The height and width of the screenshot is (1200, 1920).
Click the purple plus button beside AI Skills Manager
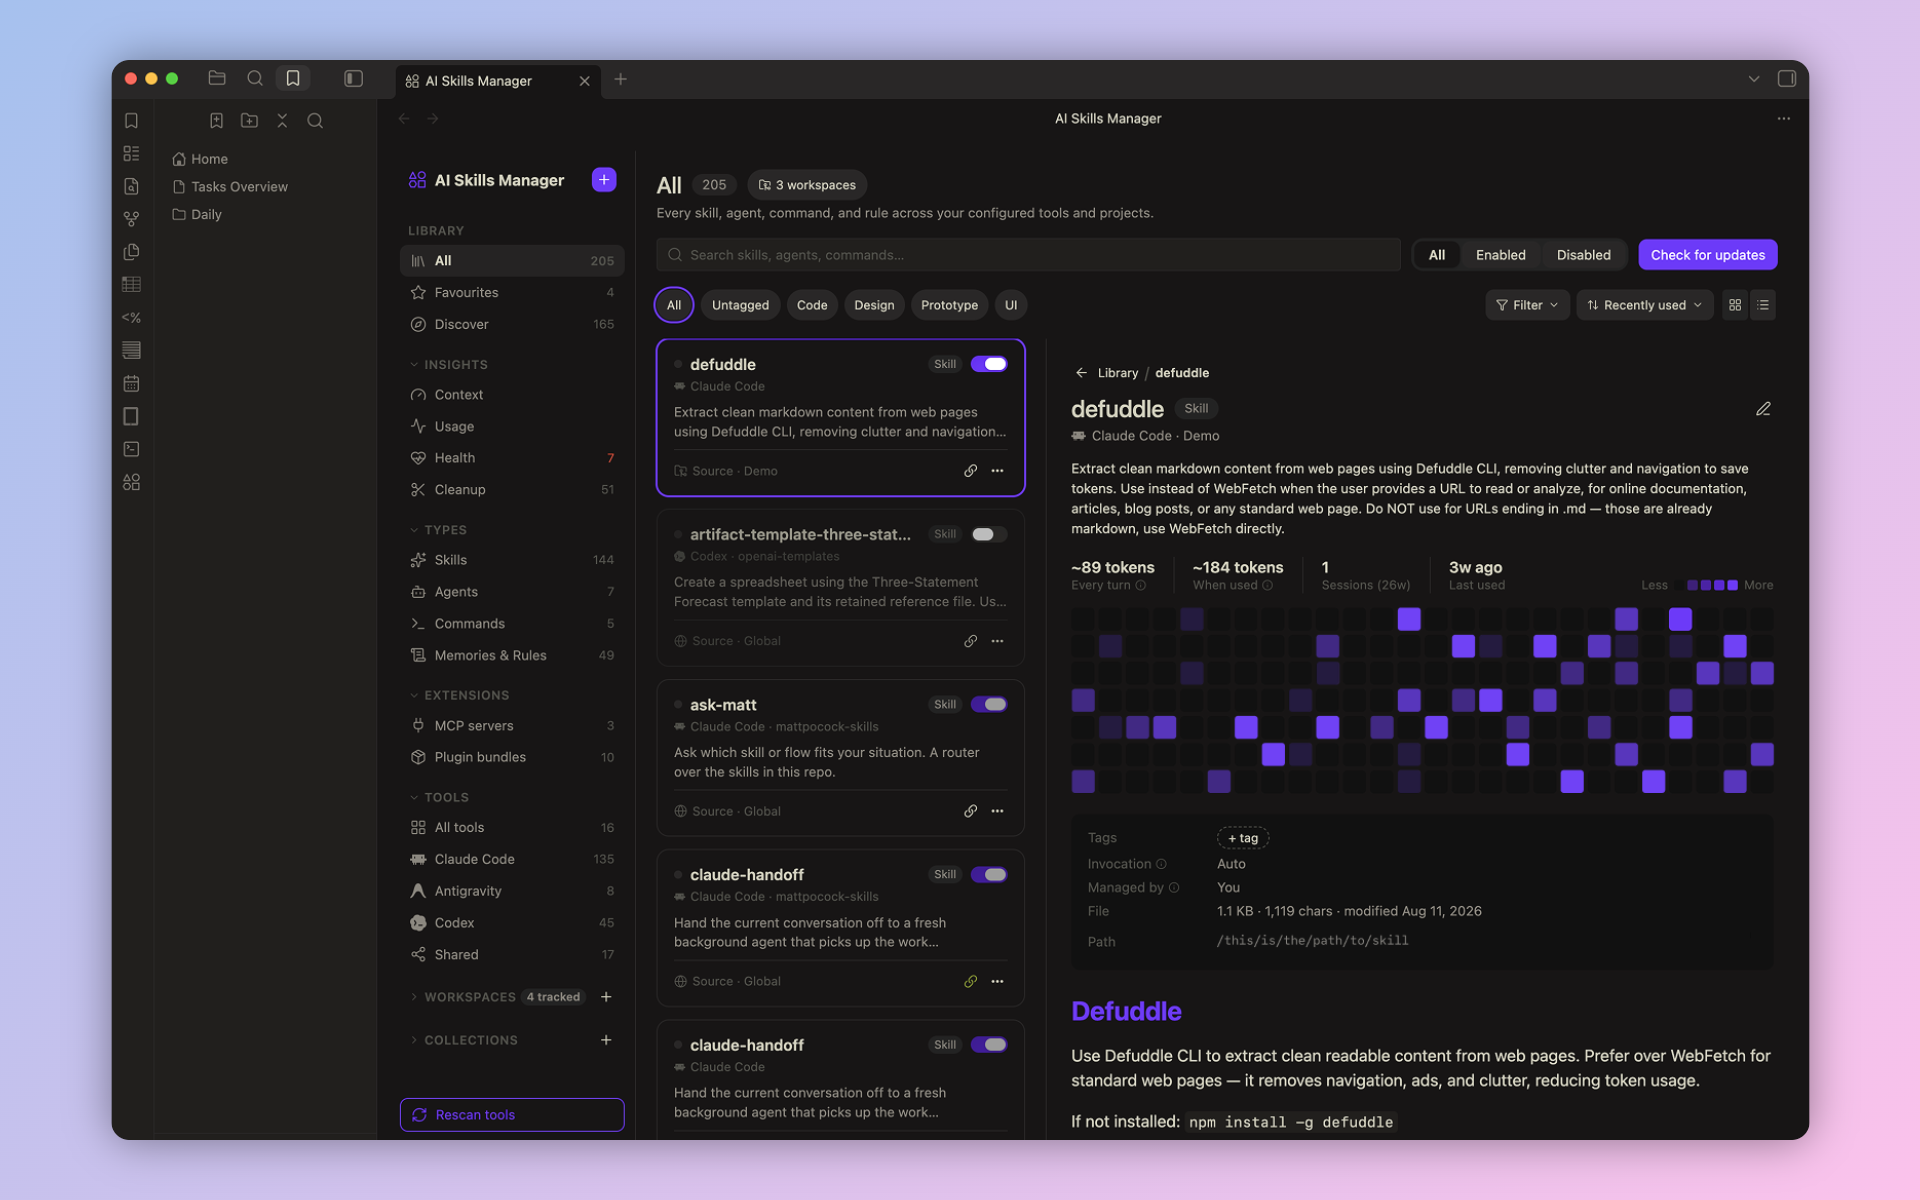click(604, 180)
